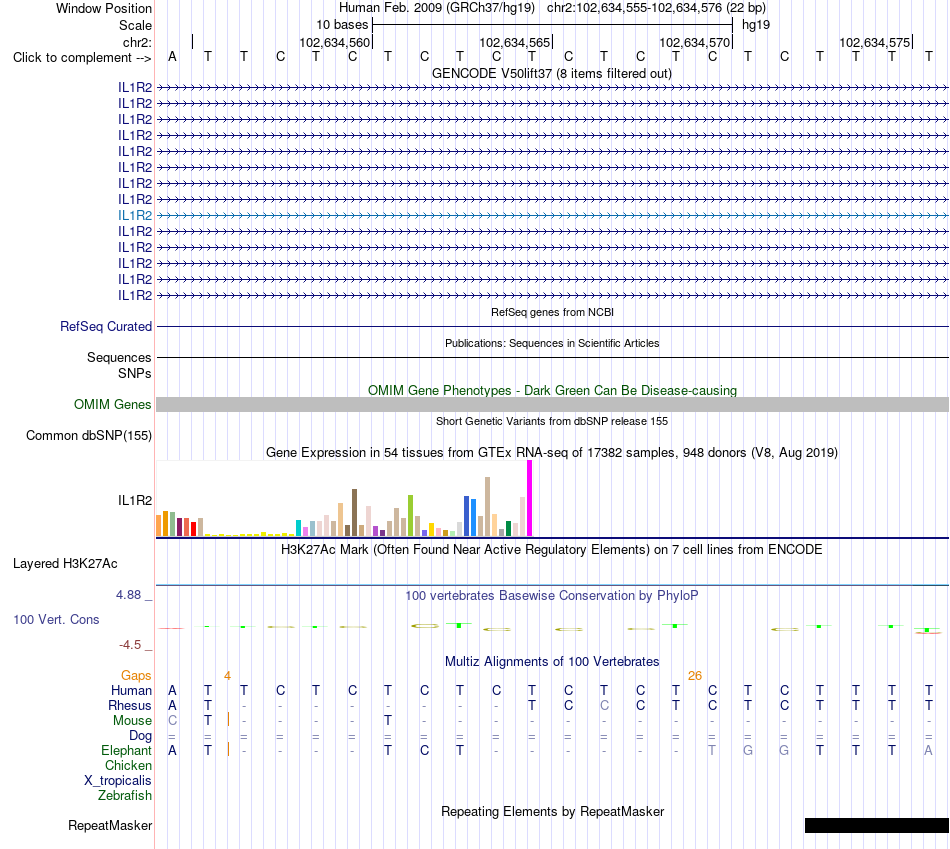Click the -4.5 PhyloP lower scale value
950x849 pixels.
pyautogui.click(x=130, y=645)
